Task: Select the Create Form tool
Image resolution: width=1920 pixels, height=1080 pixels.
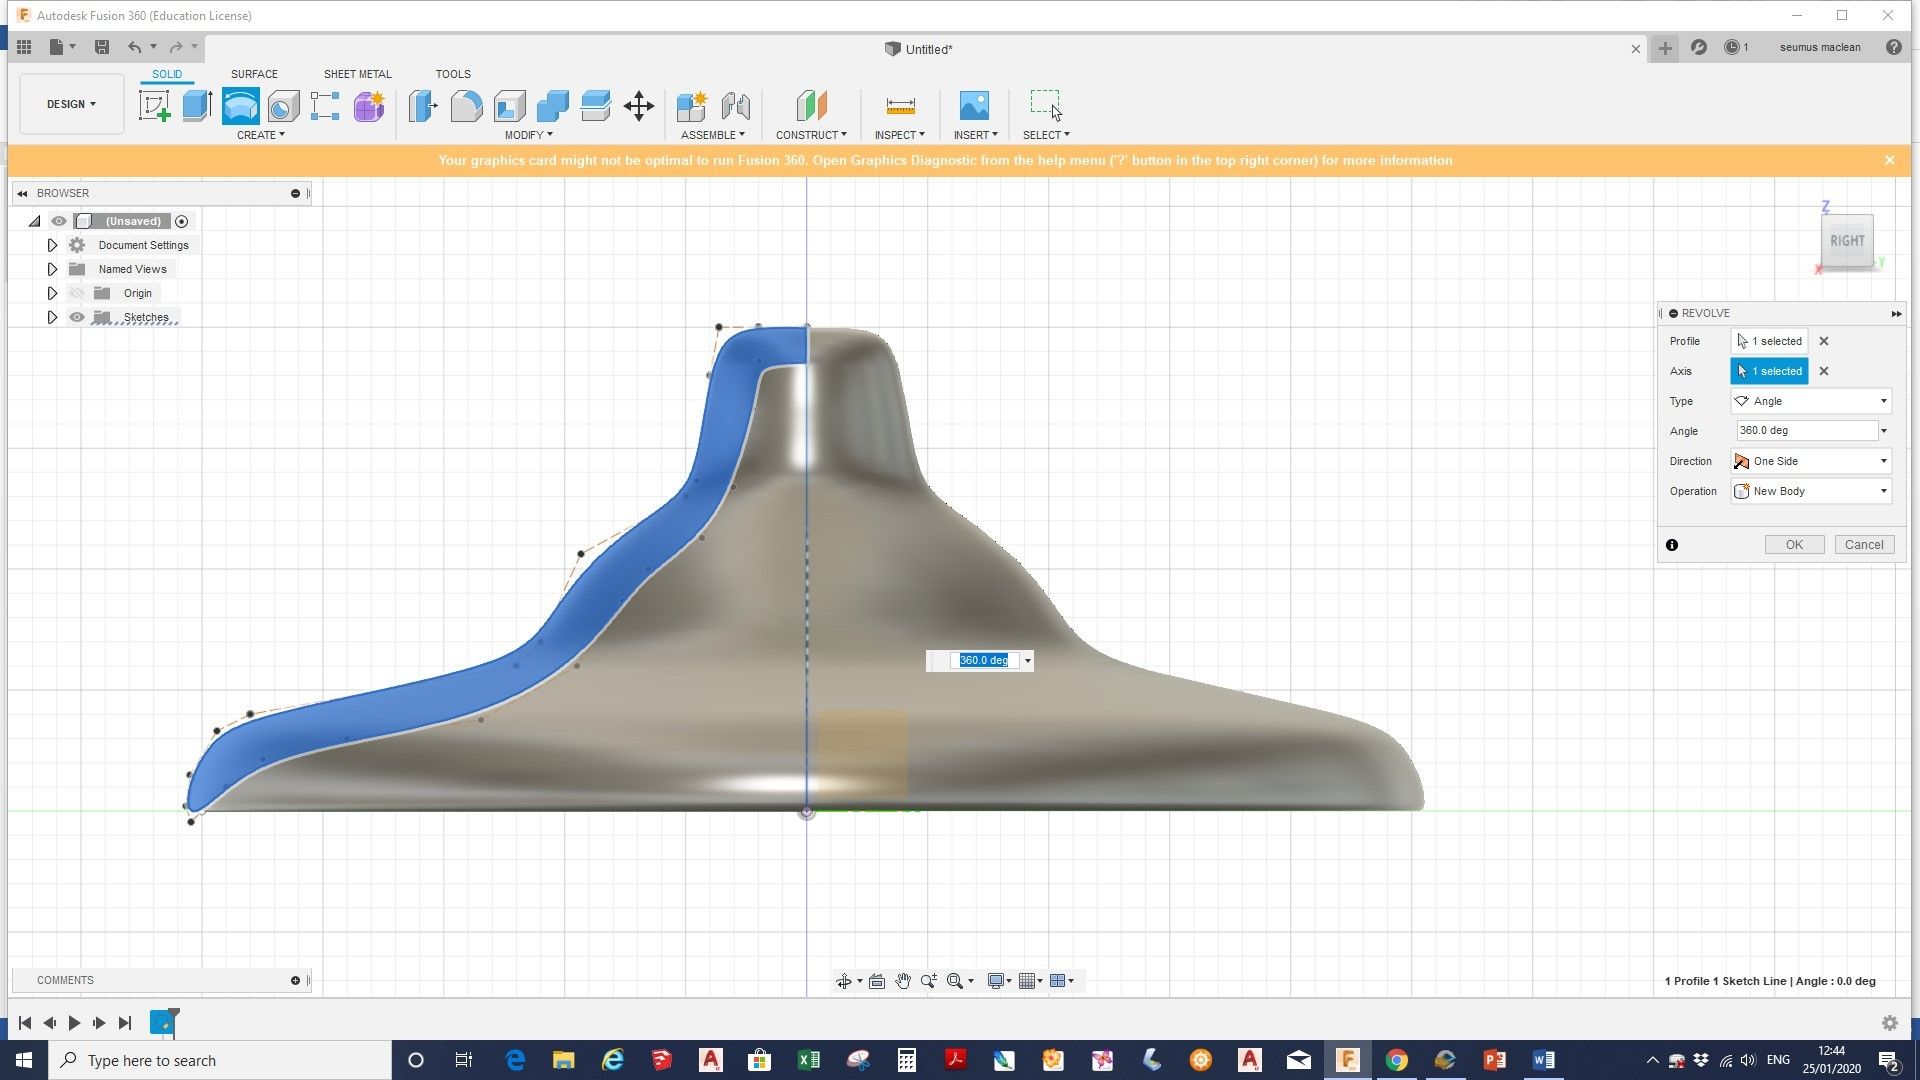Action: [x=368, y=105]
